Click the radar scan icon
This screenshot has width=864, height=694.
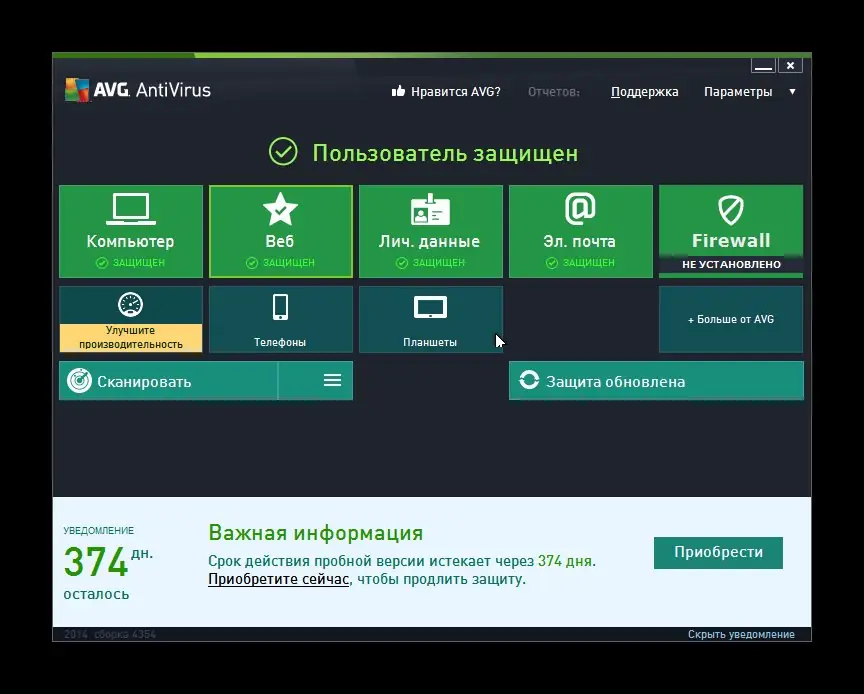(x=79, y=381)
